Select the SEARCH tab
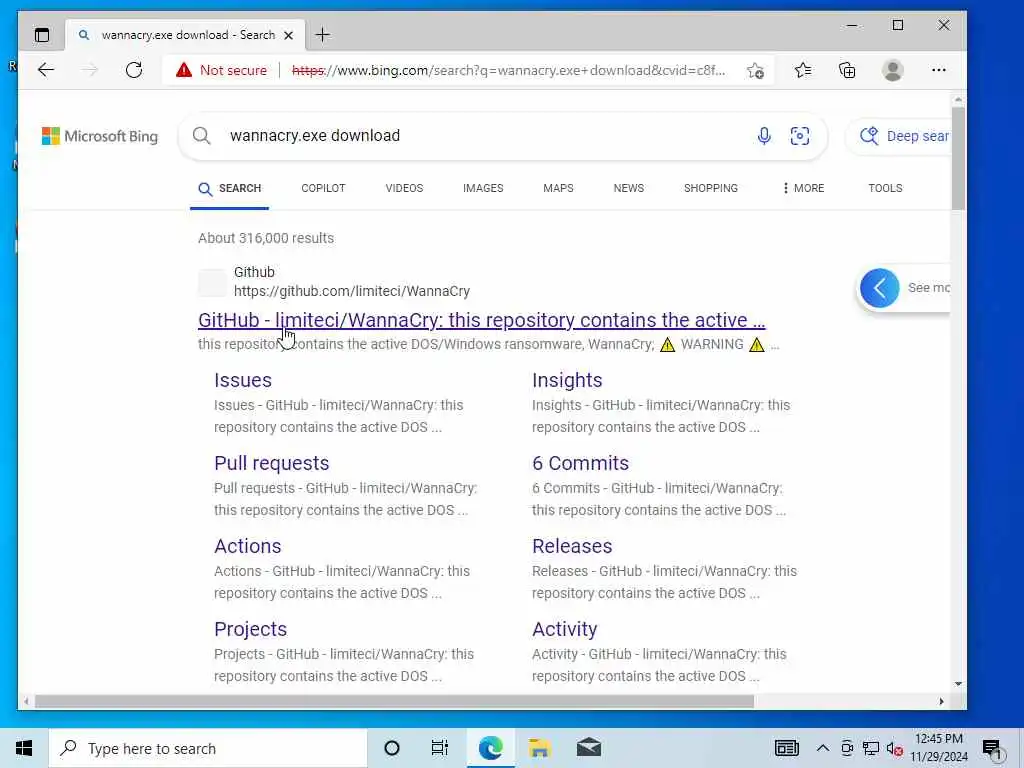 click(229, 188)
